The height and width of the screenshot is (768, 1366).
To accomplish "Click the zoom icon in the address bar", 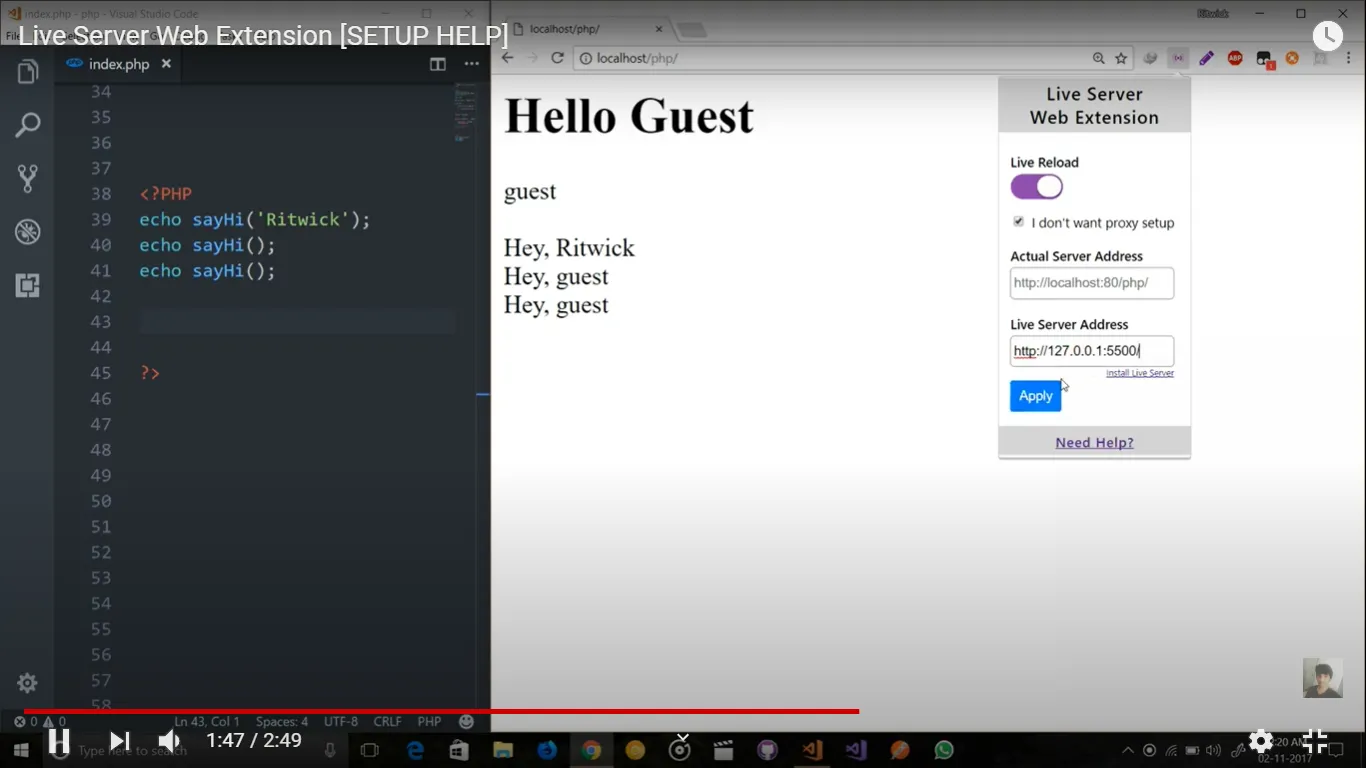I will click(1099, 58).
